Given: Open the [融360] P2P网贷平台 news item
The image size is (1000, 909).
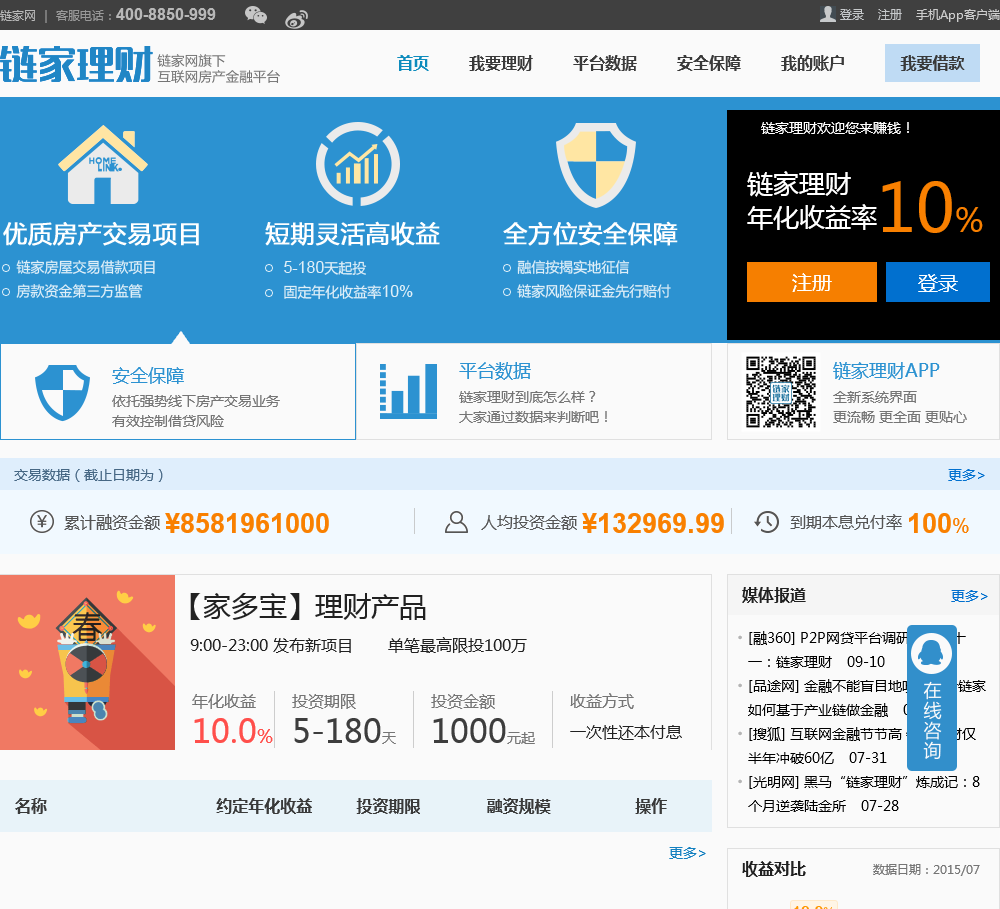Looking at the screenshot, I should click(857, 649).
